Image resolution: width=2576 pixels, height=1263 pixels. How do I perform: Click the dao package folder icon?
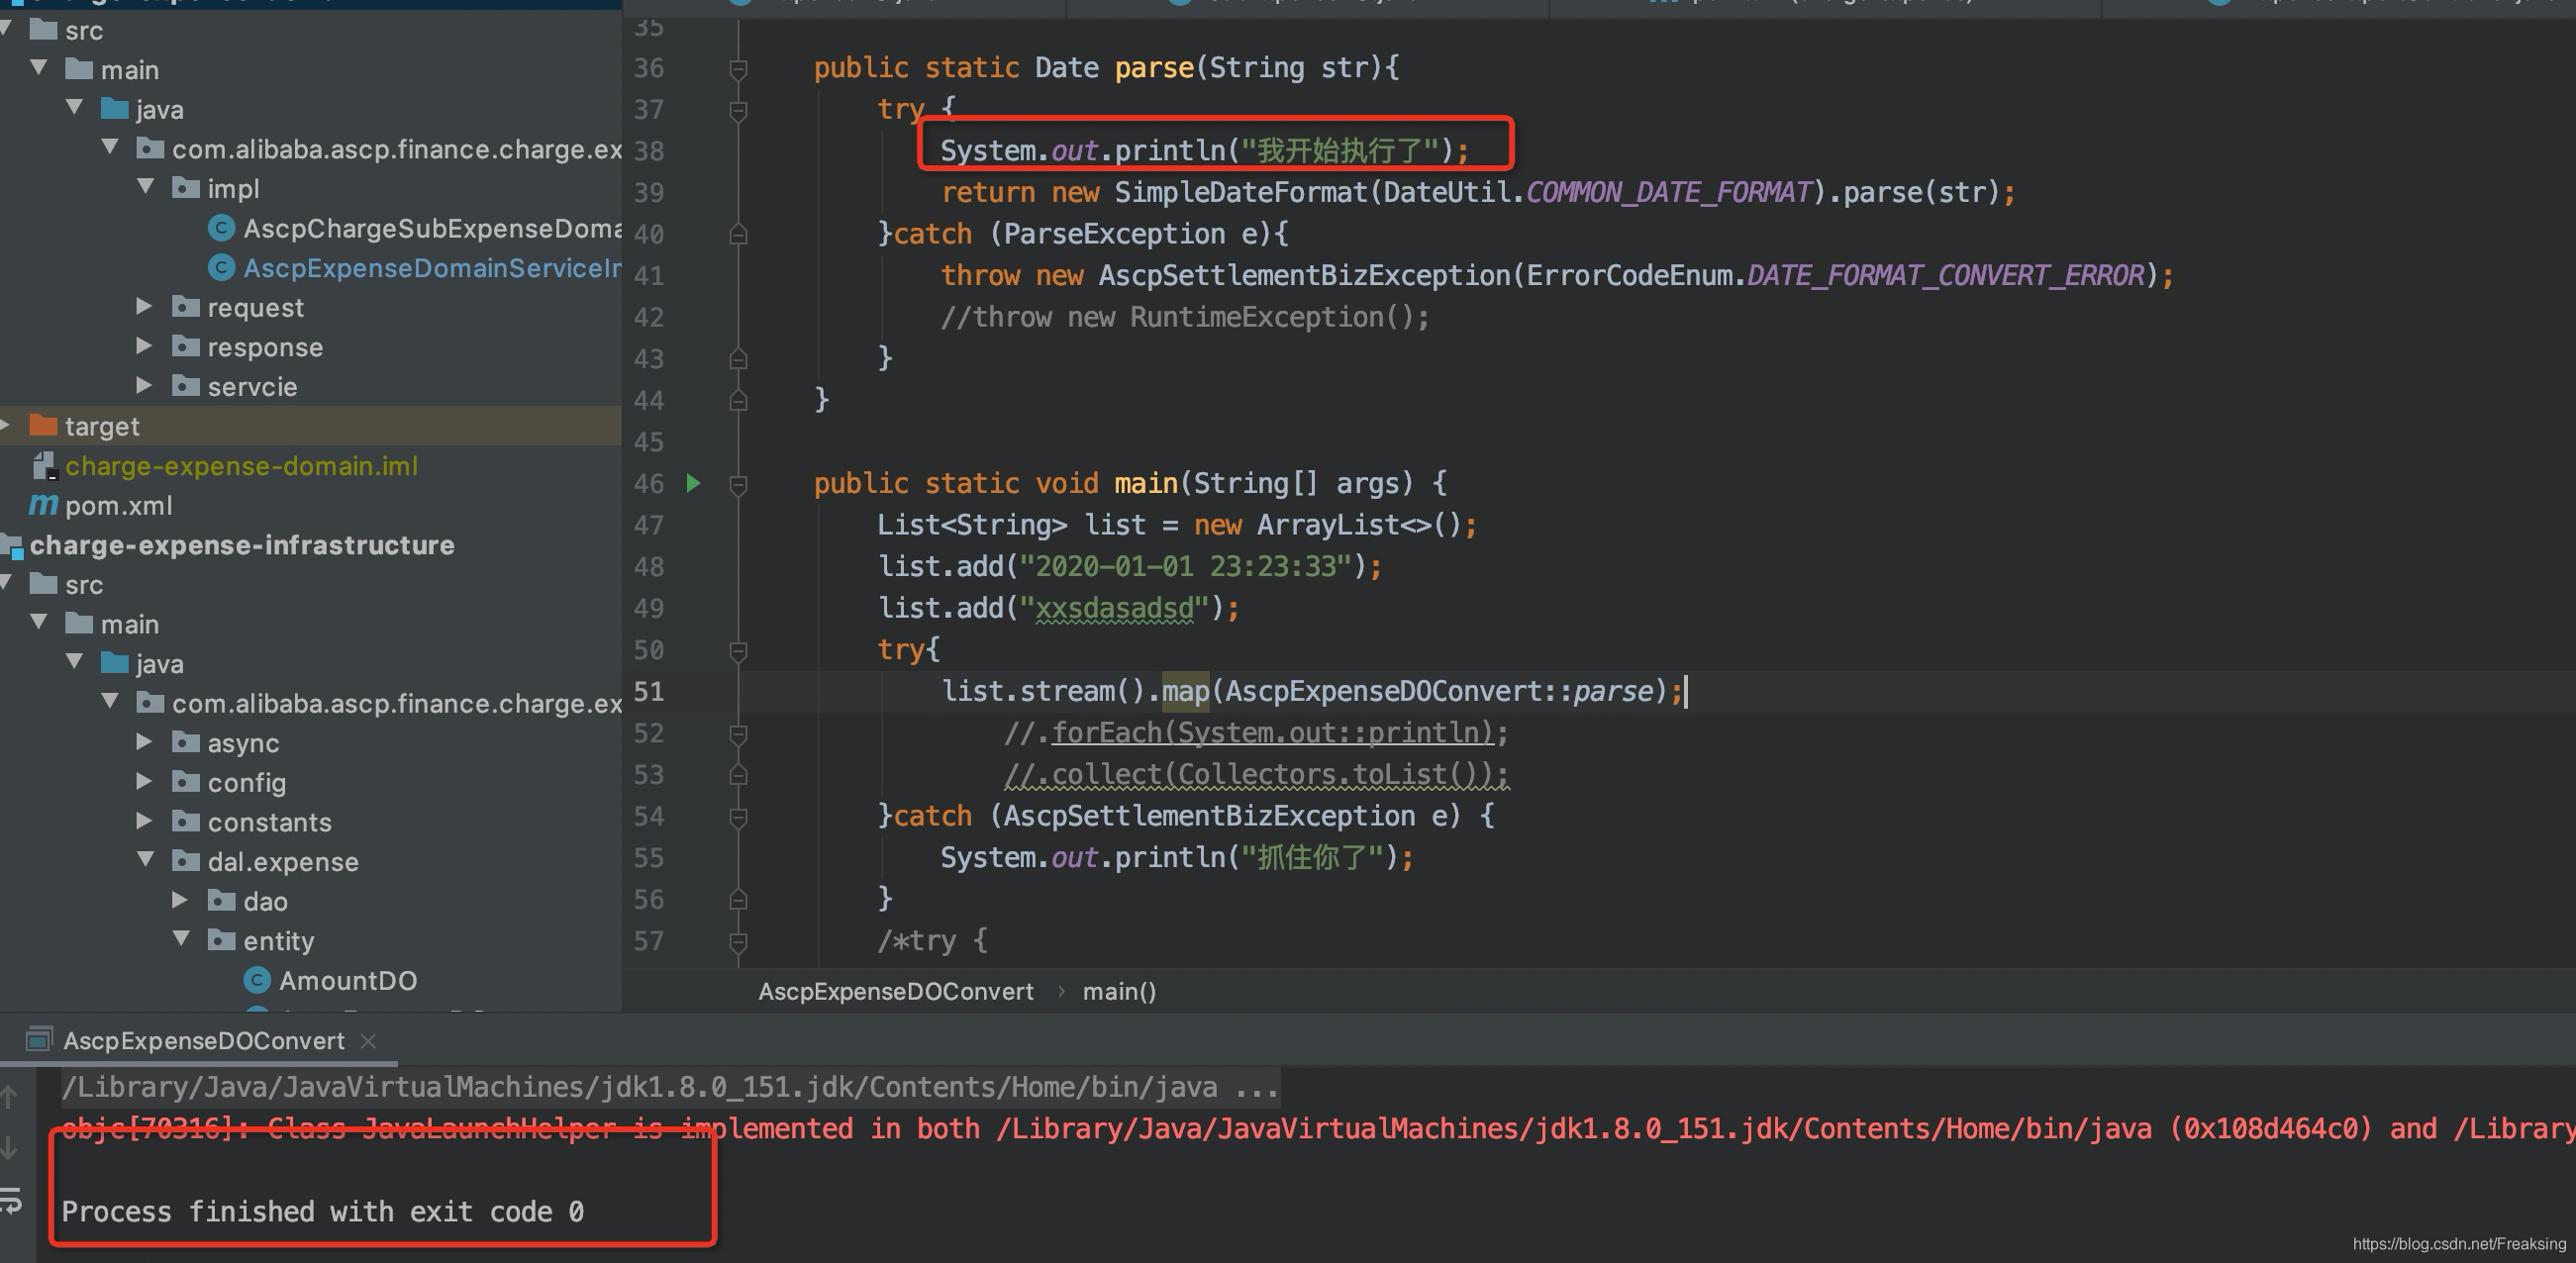[221, 901]
